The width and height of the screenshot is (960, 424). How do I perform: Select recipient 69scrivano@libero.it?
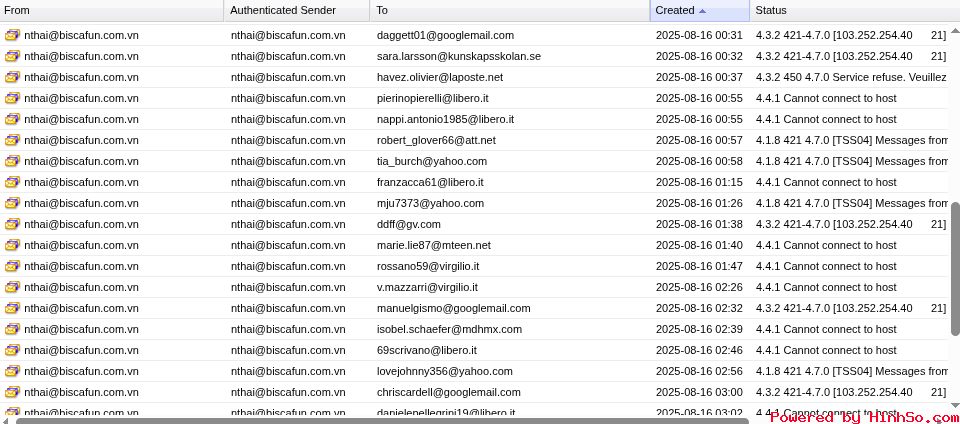coord(427,351)
